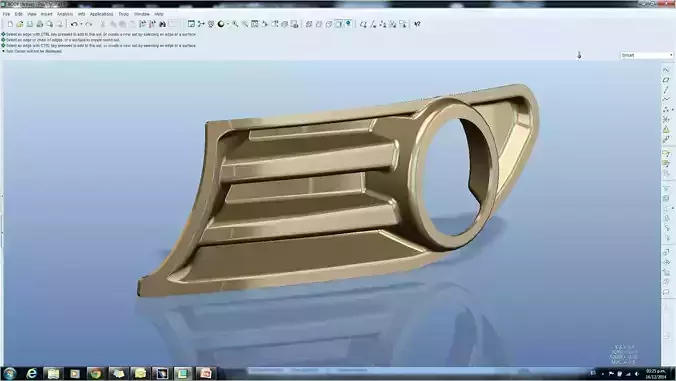Toggle the Spin Center display
Image resolution: width=676 pixels, height=381 pixels.
(x=201, y=24)
